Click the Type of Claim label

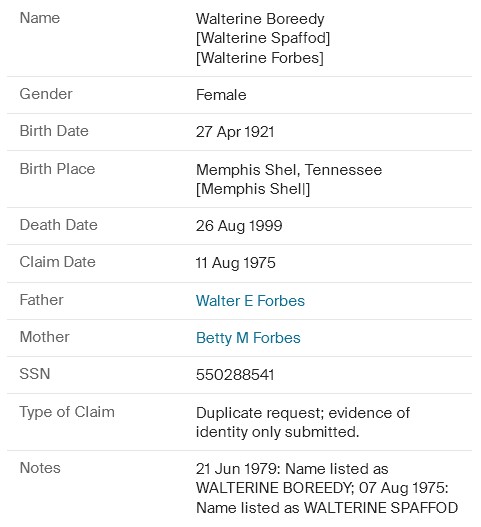(x=67, y=412)
